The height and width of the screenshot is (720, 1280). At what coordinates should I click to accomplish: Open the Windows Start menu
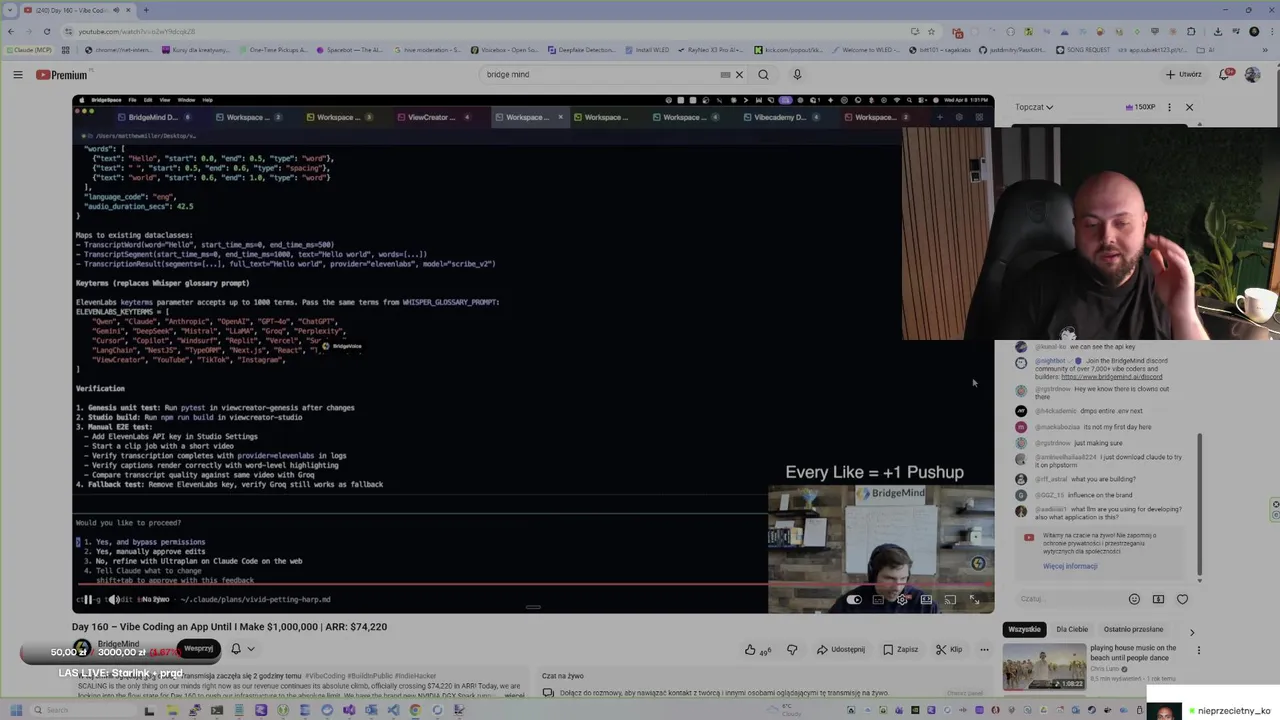coord(16,711)
